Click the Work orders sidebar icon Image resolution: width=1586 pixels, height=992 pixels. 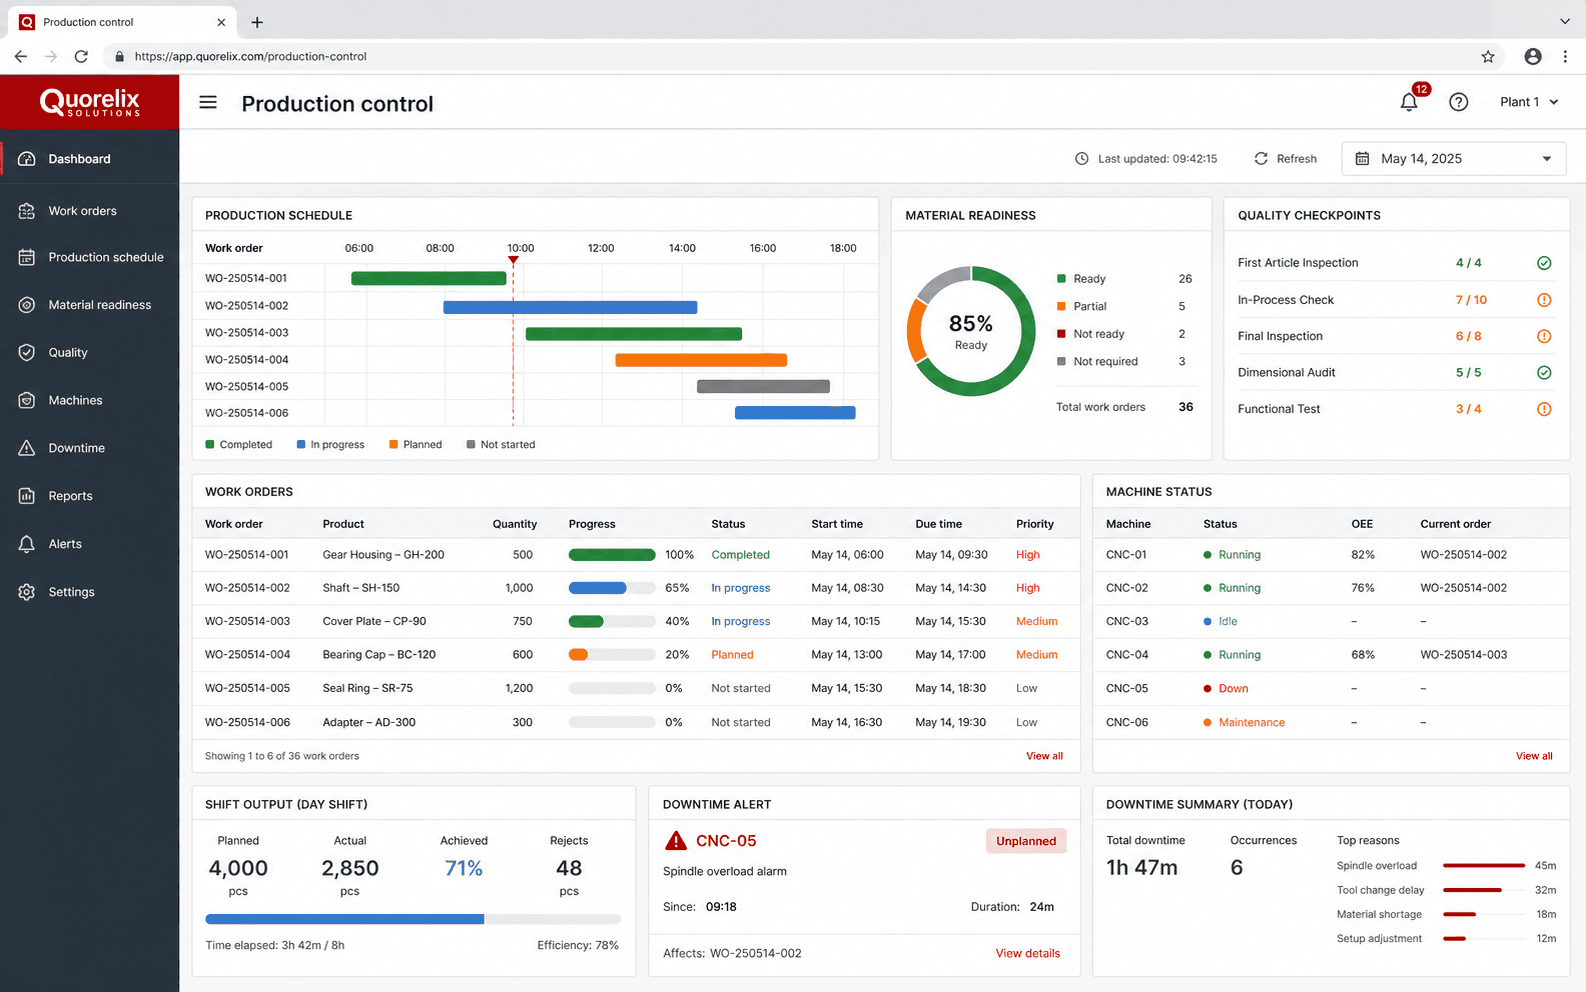[27, 211]
